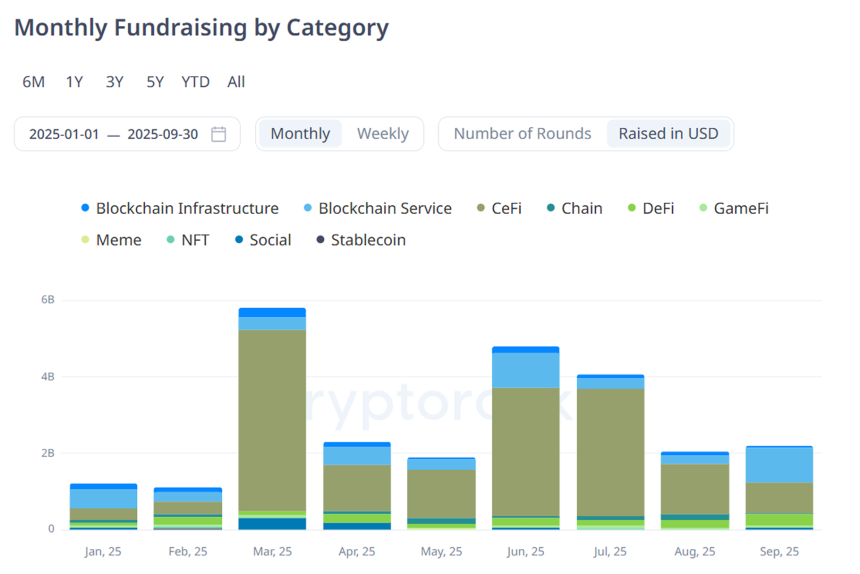Choose the All time range

pyautogui.click(x=236, y=82)
